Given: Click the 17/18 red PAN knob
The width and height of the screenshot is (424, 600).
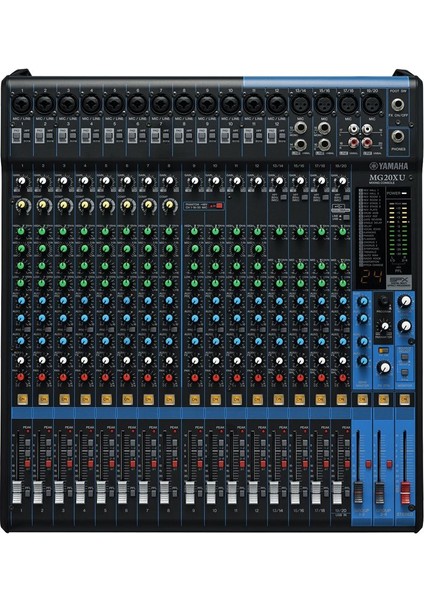Looking at the screenshot, I should click(x=321, y=377).
